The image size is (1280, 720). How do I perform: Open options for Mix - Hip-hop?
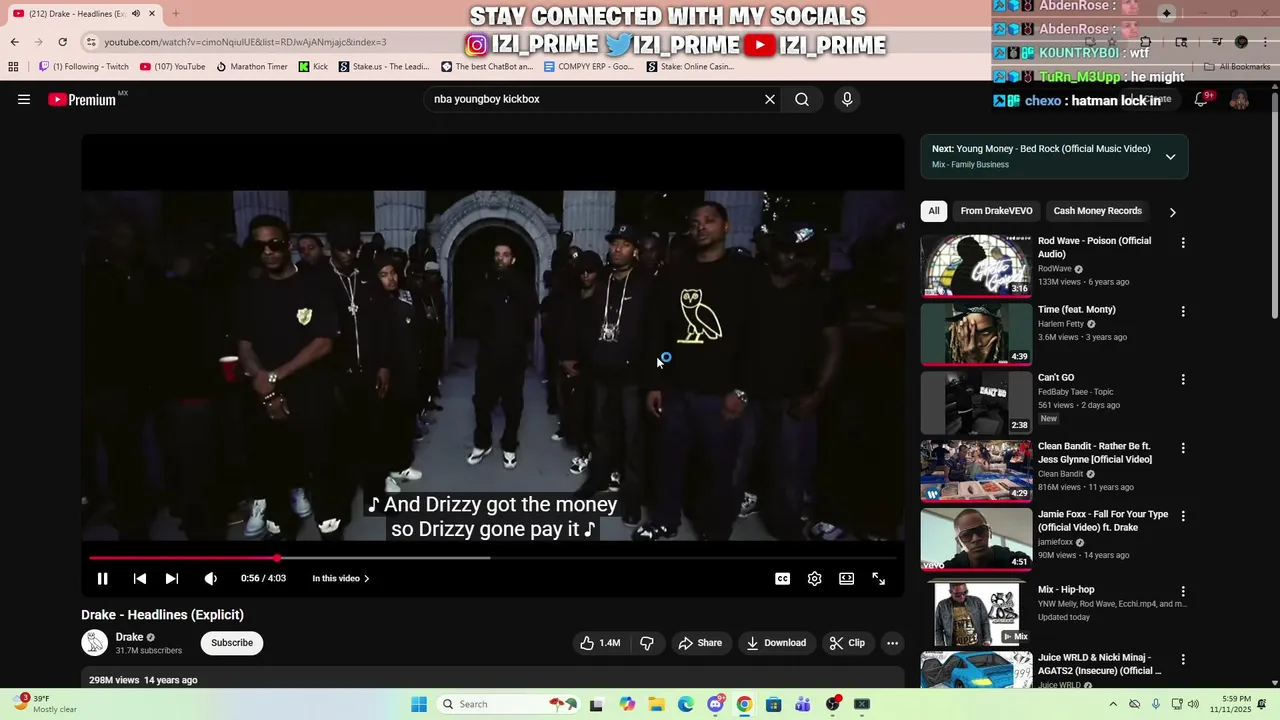(1183, 591)
